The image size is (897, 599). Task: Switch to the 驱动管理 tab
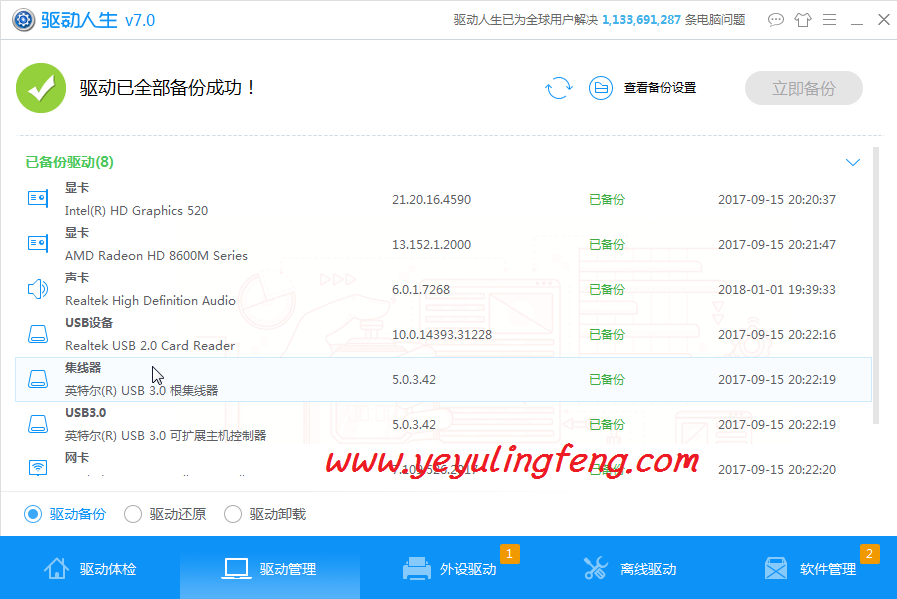(270, 568)
